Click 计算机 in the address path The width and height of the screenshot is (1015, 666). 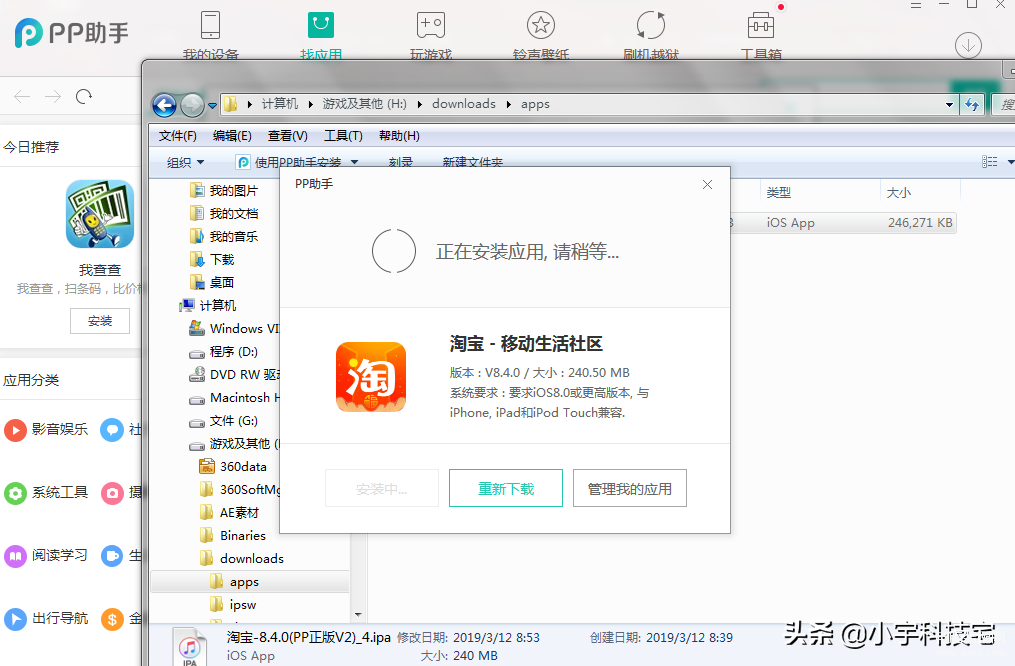(x=280, y=104)
